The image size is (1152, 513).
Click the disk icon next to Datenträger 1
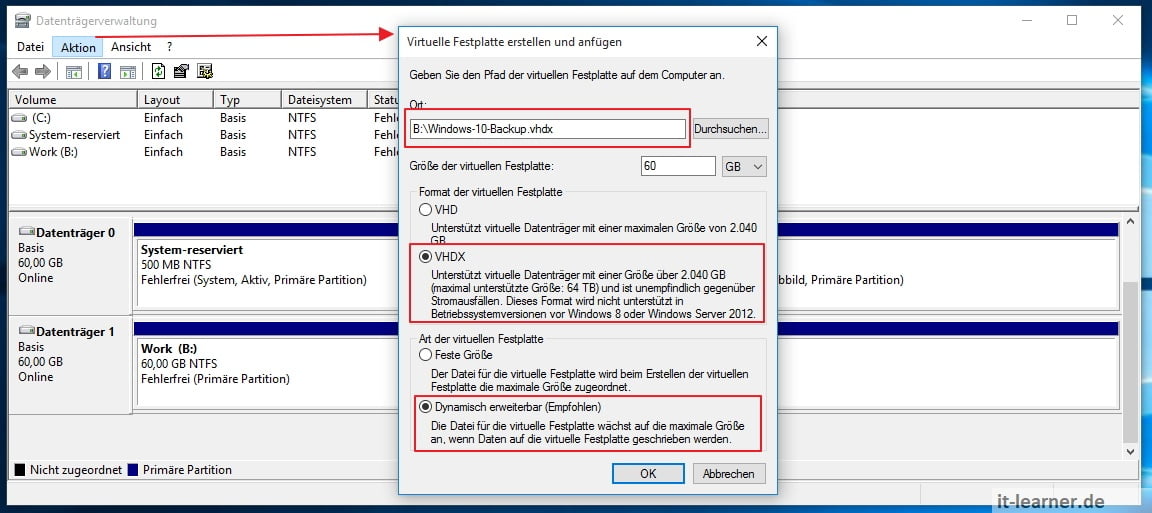(27, 331)
